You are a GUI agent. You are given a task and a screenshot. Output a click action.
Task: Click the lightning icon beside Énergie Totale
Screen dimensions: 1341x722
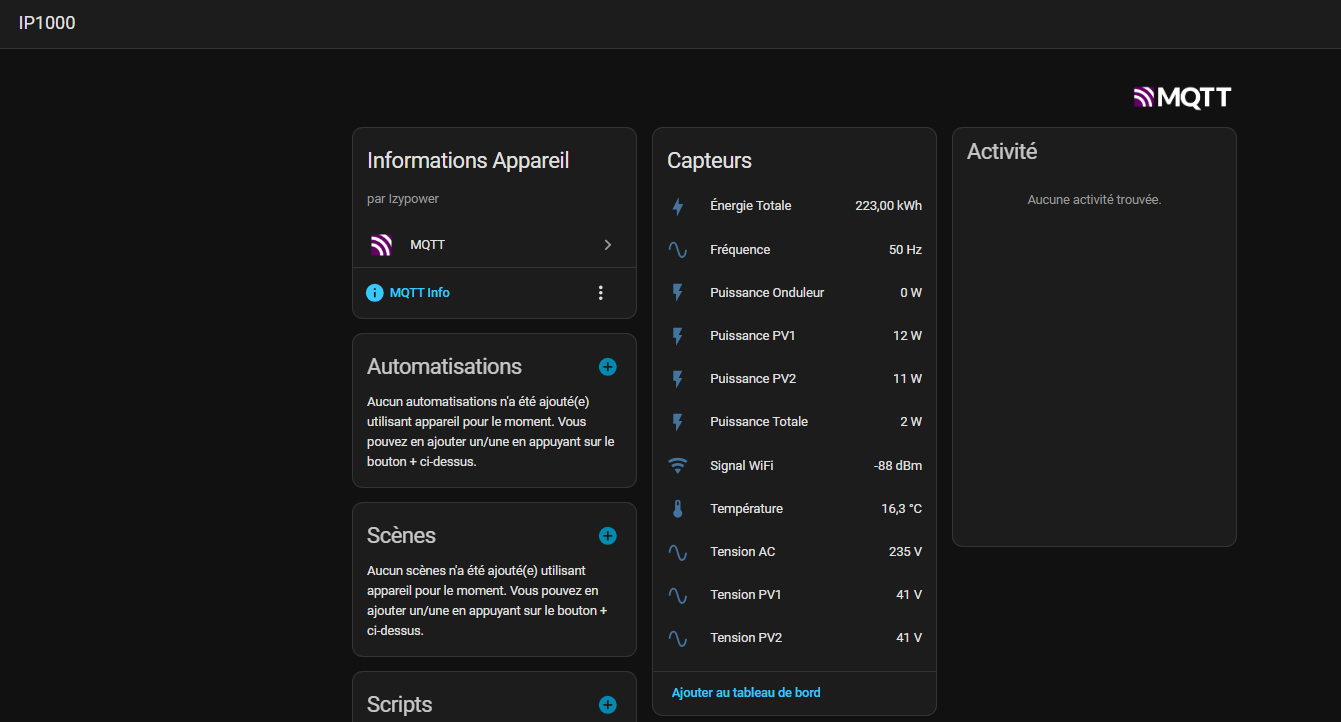[x=678, y=207]
